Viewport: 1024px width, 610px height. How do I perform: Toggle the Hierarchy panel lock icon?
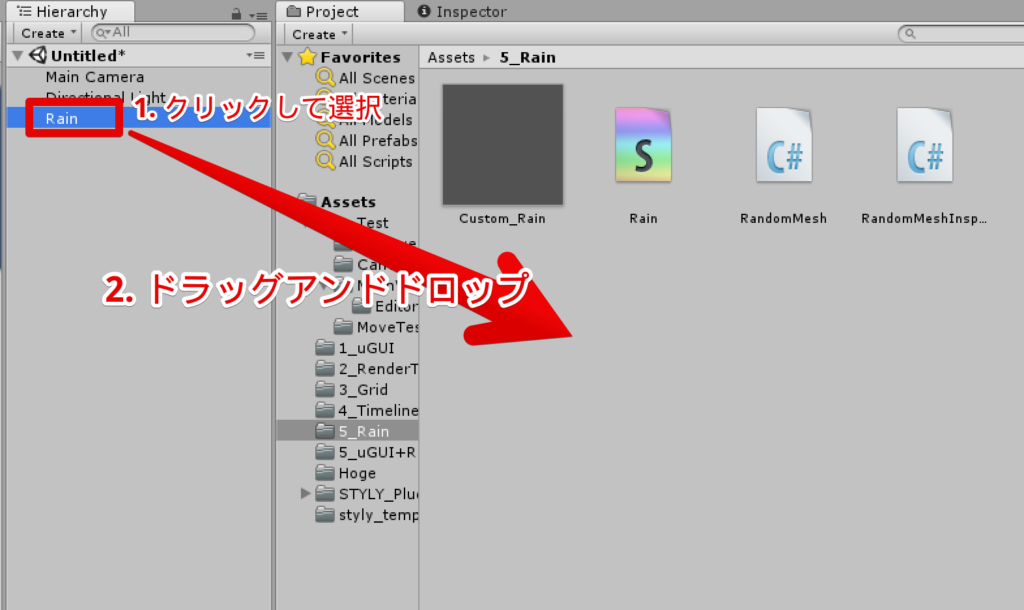236,14
